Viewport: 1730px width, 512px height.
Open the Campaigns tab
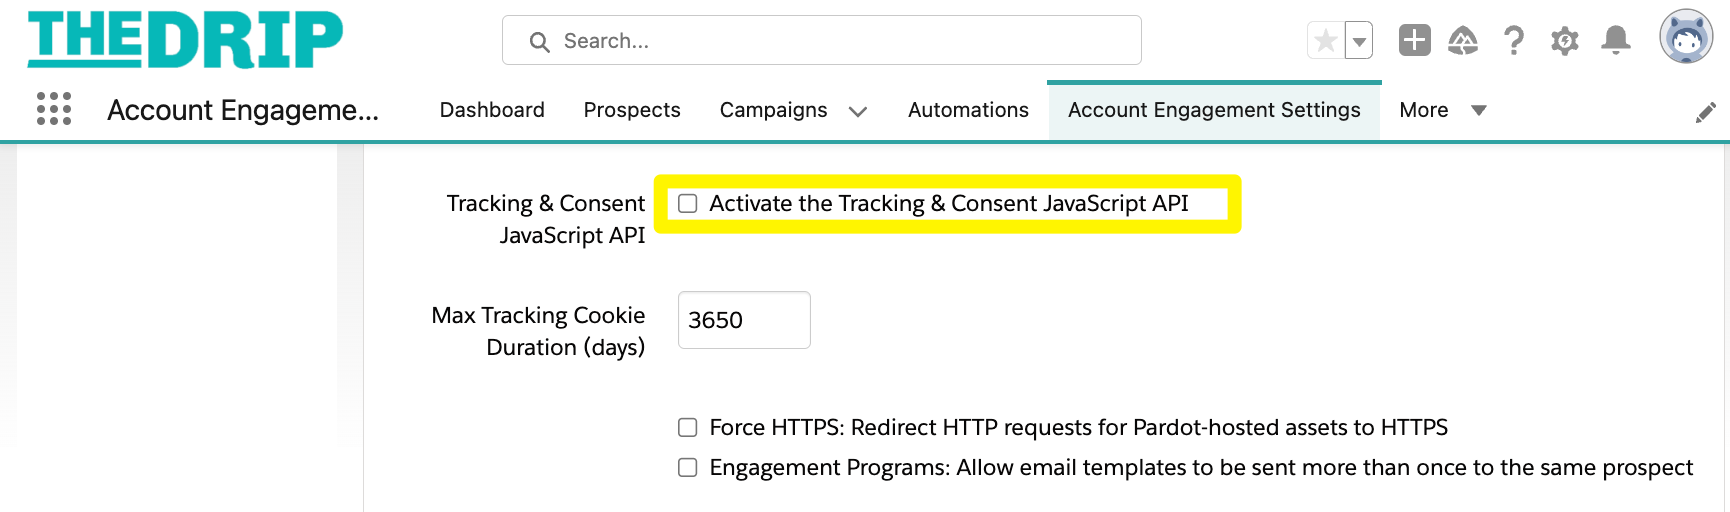click(773, 110)
